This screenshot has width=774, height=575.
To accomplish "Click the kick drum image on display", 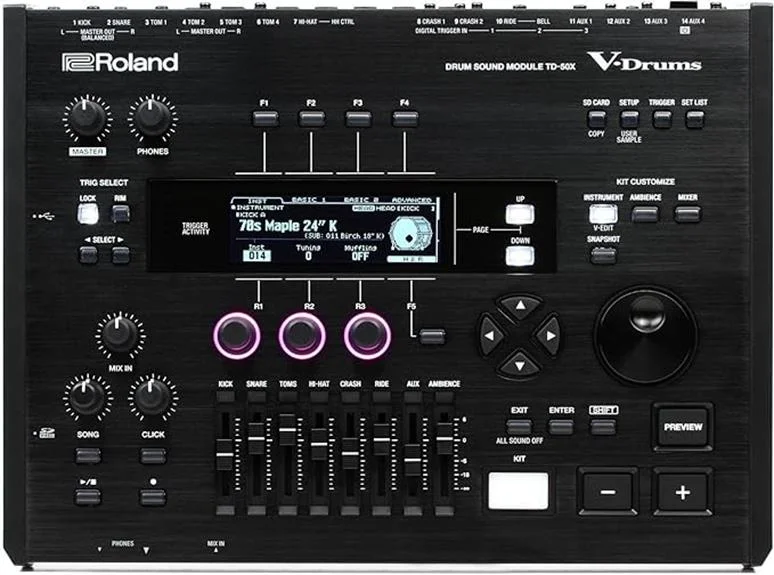I will 411,234.
